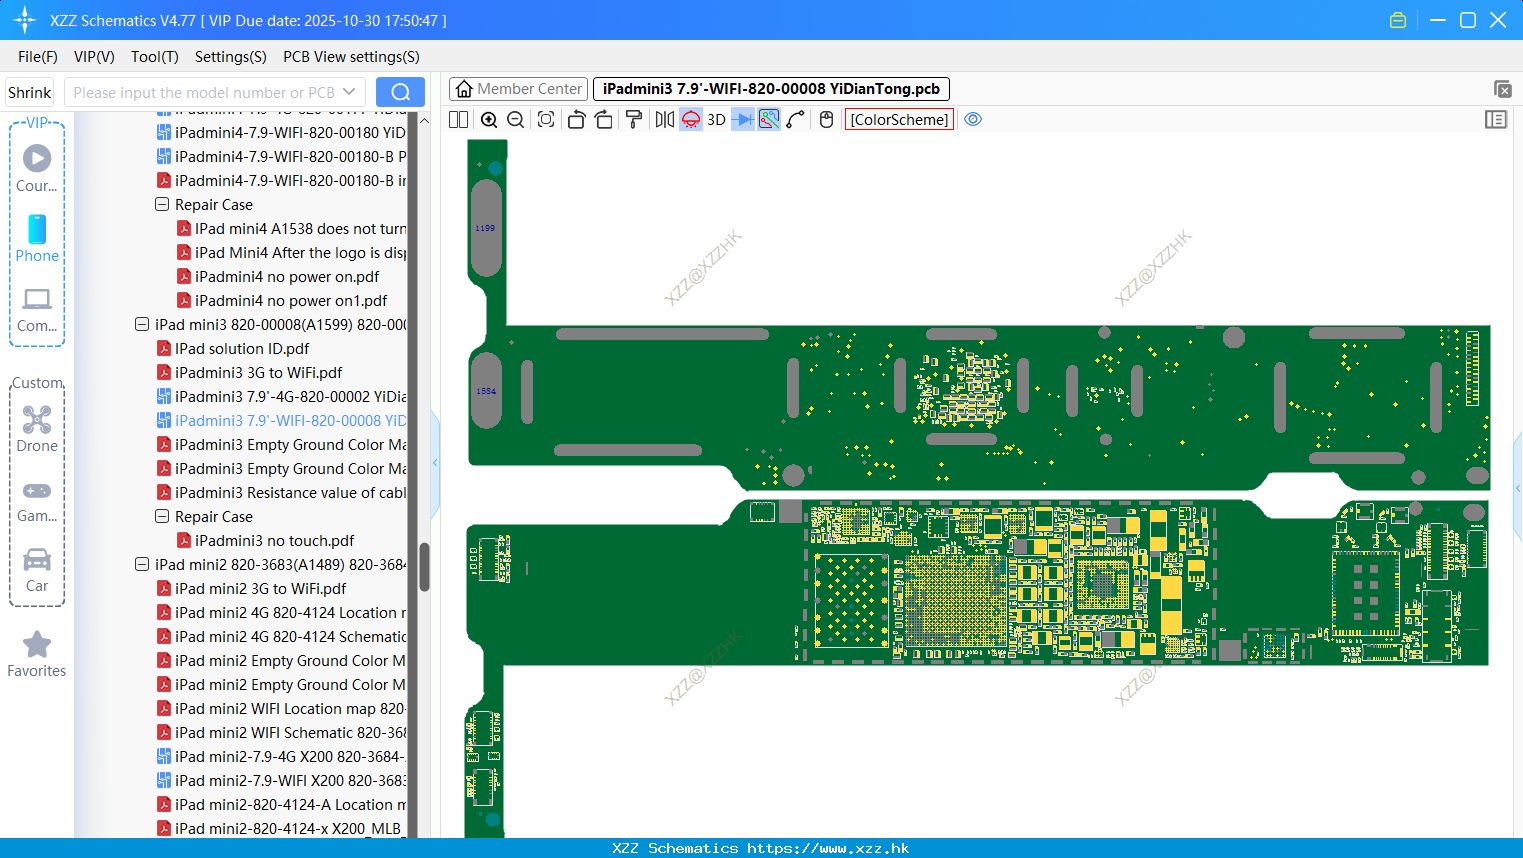The image size is (1523, 858).
Task: Open the Car category
Action: click(37, 570)
